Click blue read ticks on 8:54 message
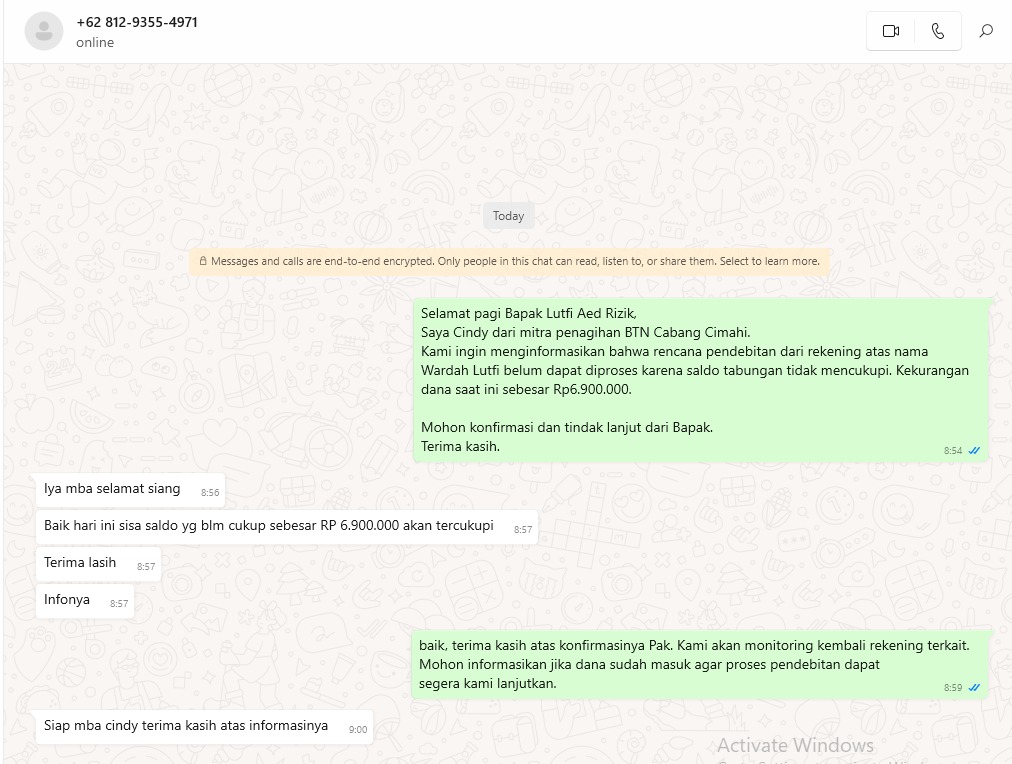Image resolution: width=1012 pixels, height=764 pixels. pyautogui.click(x=974, y=451)
